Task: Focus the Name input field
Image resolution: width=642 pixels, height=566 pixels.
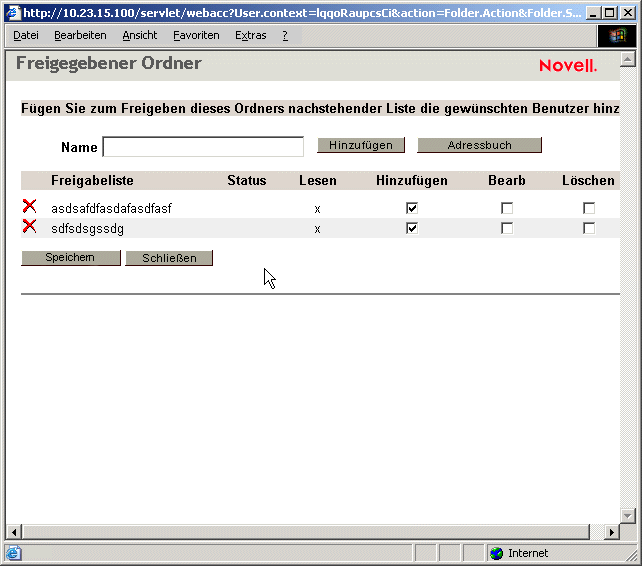Action: click(x=203, y=147)
